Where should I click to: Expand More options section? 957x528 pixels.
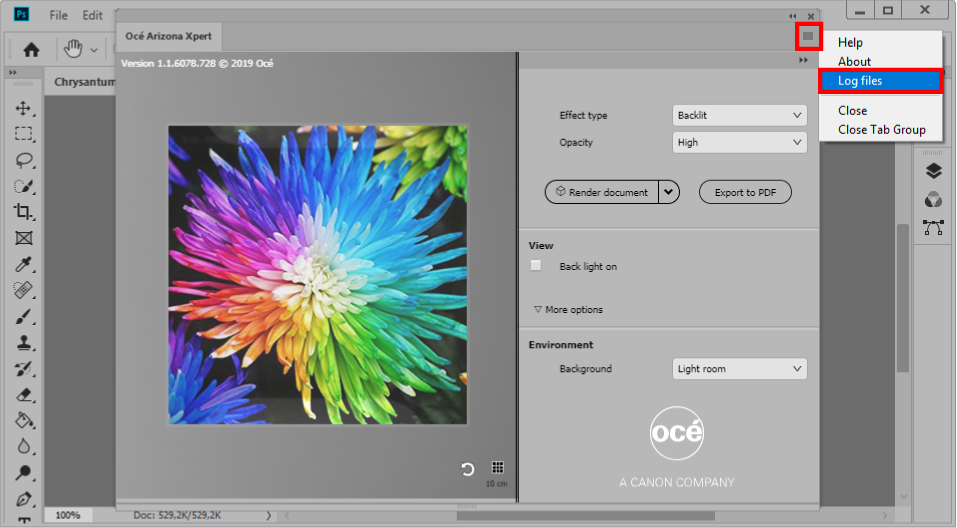click(568, 310)
